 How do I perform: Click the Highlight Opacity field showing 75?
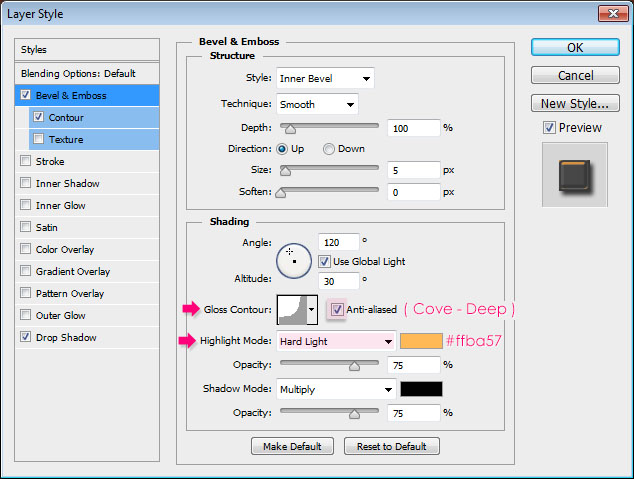coord(414,365)
